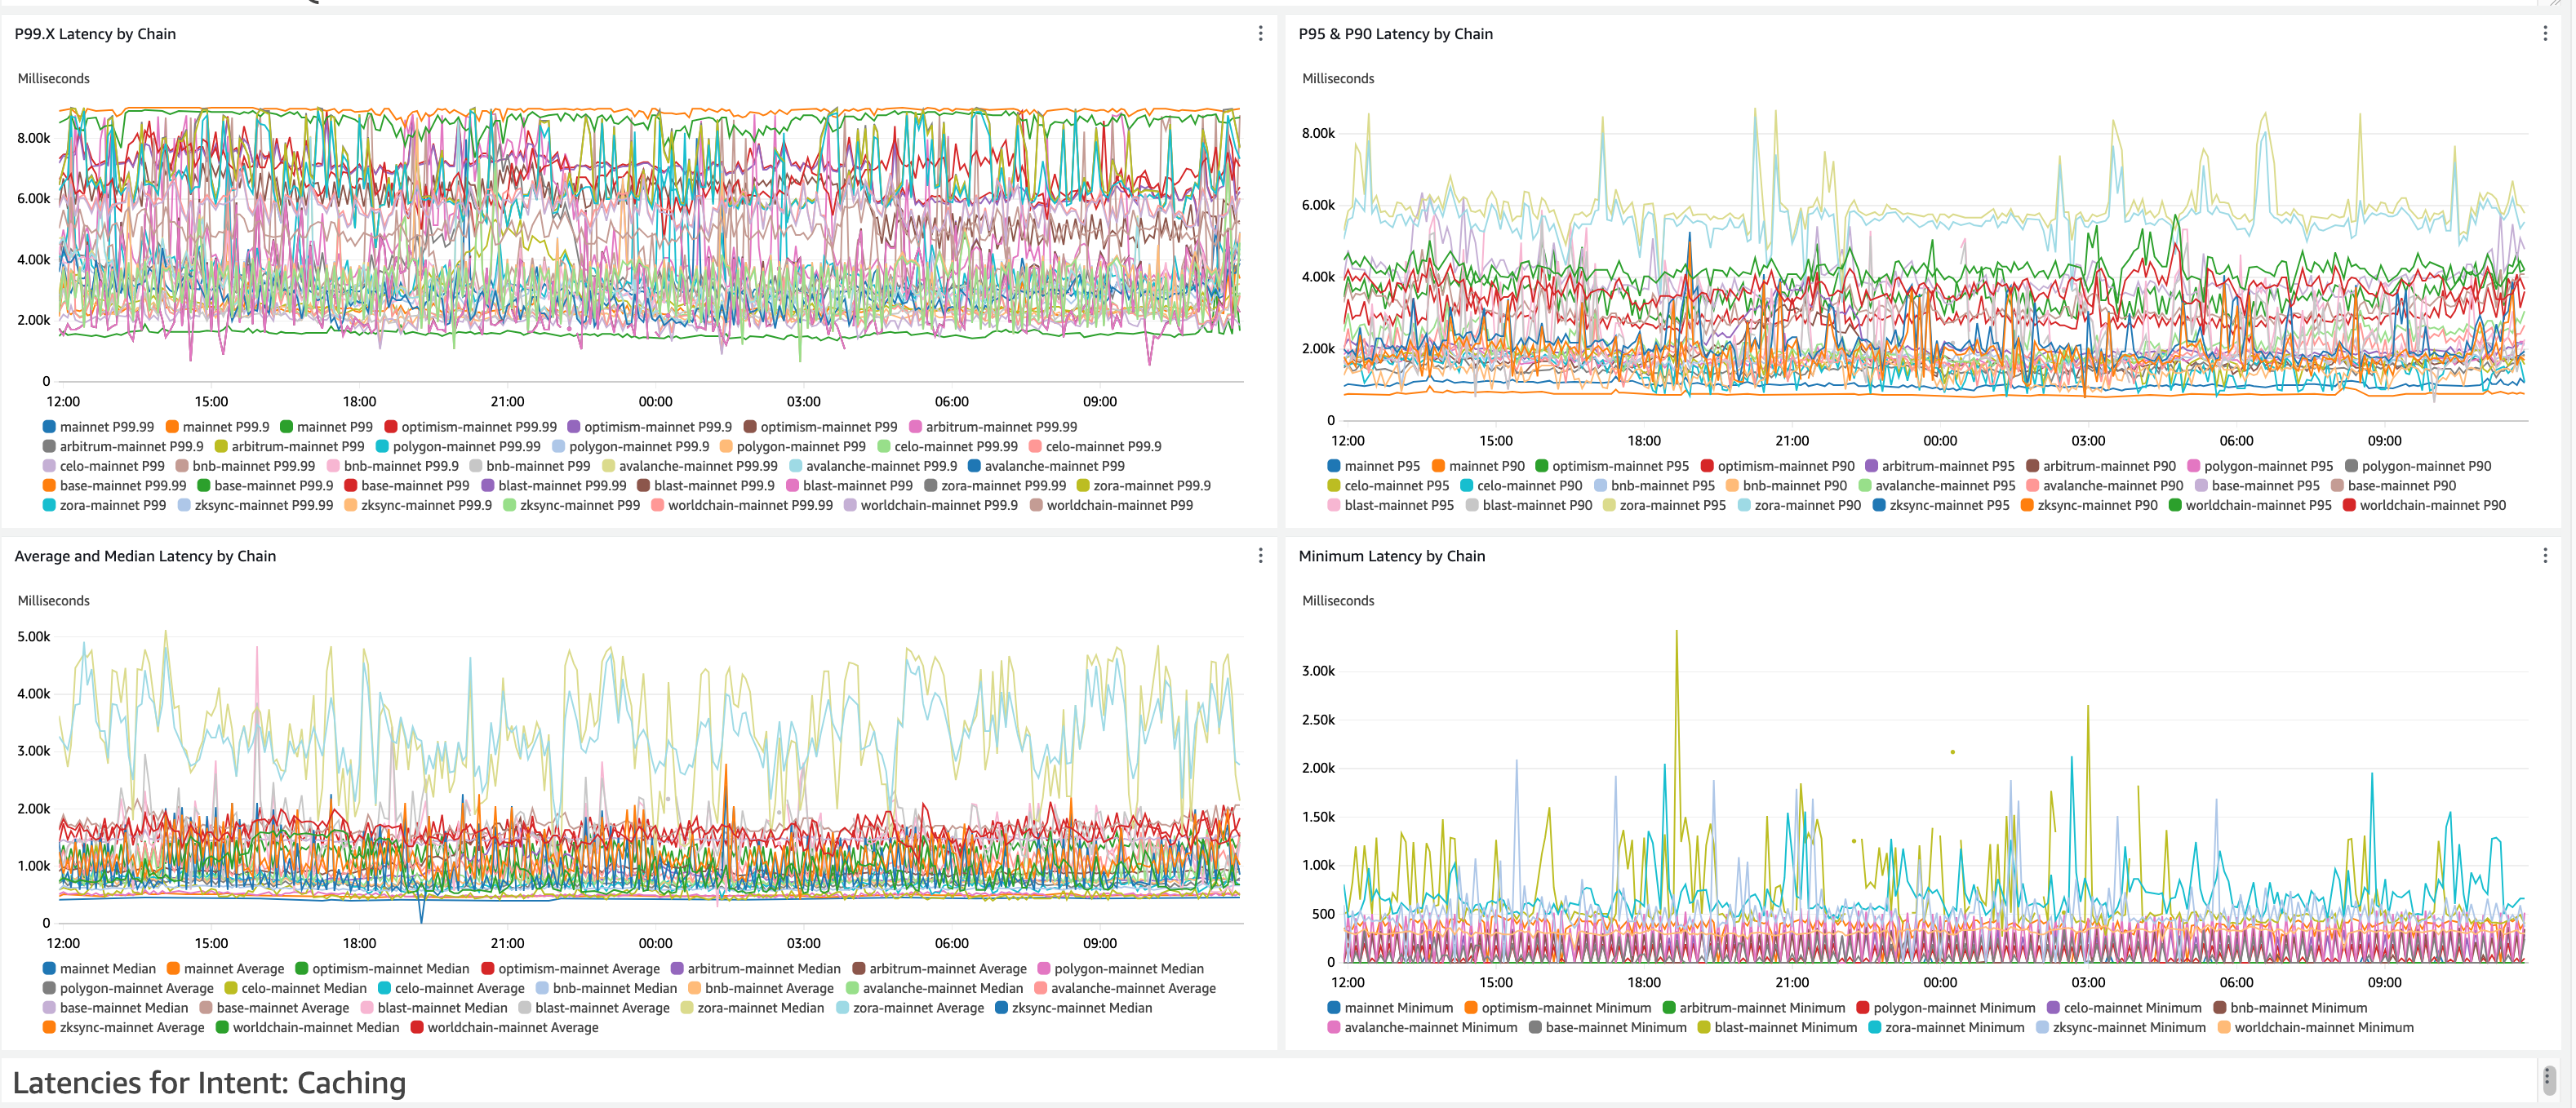
Task: Click Average and Median Latency by Chain title
Action: pyautogui.click(x=145, y=556)
